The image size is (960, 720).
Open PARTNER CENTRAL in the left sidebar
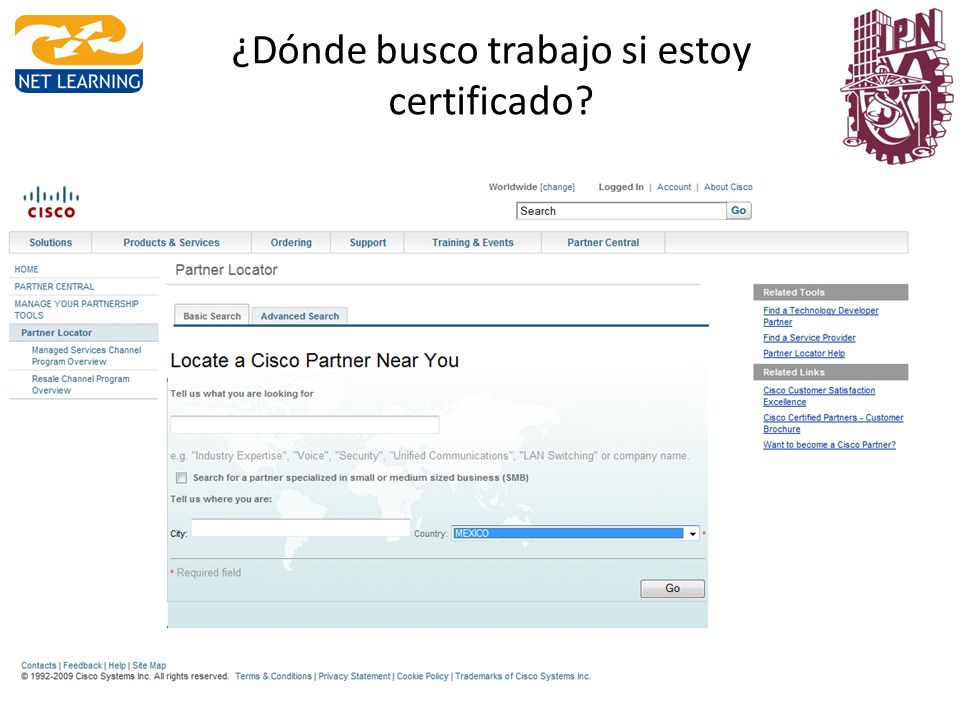[54, 287]
